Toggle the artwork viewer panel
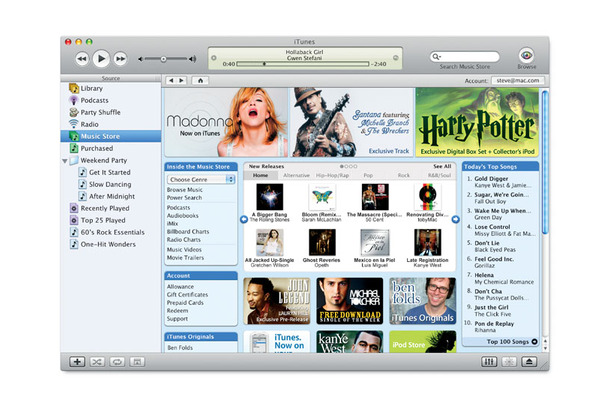This screenshot has width=610, height=400. [138, 360]
